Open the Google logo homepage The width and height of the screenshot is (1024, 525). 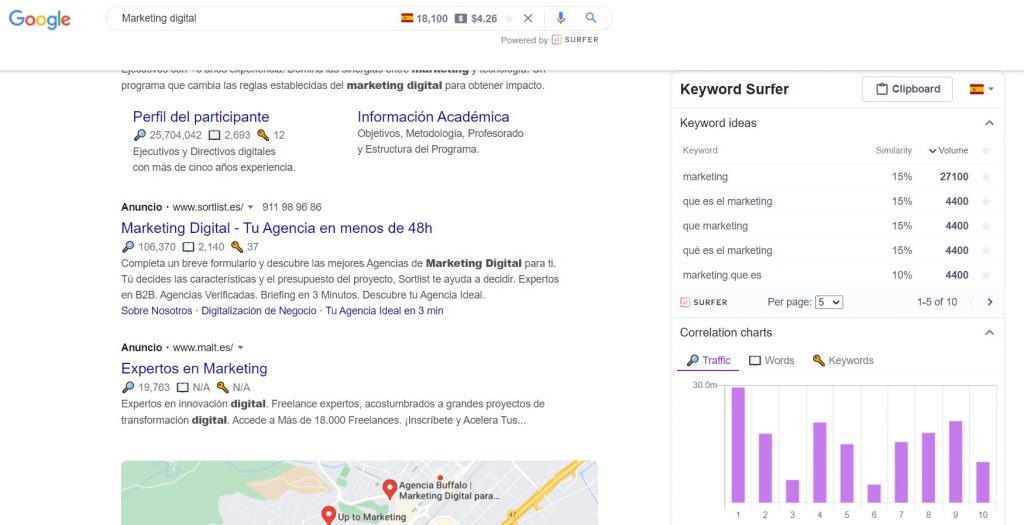tap(39, 20)
